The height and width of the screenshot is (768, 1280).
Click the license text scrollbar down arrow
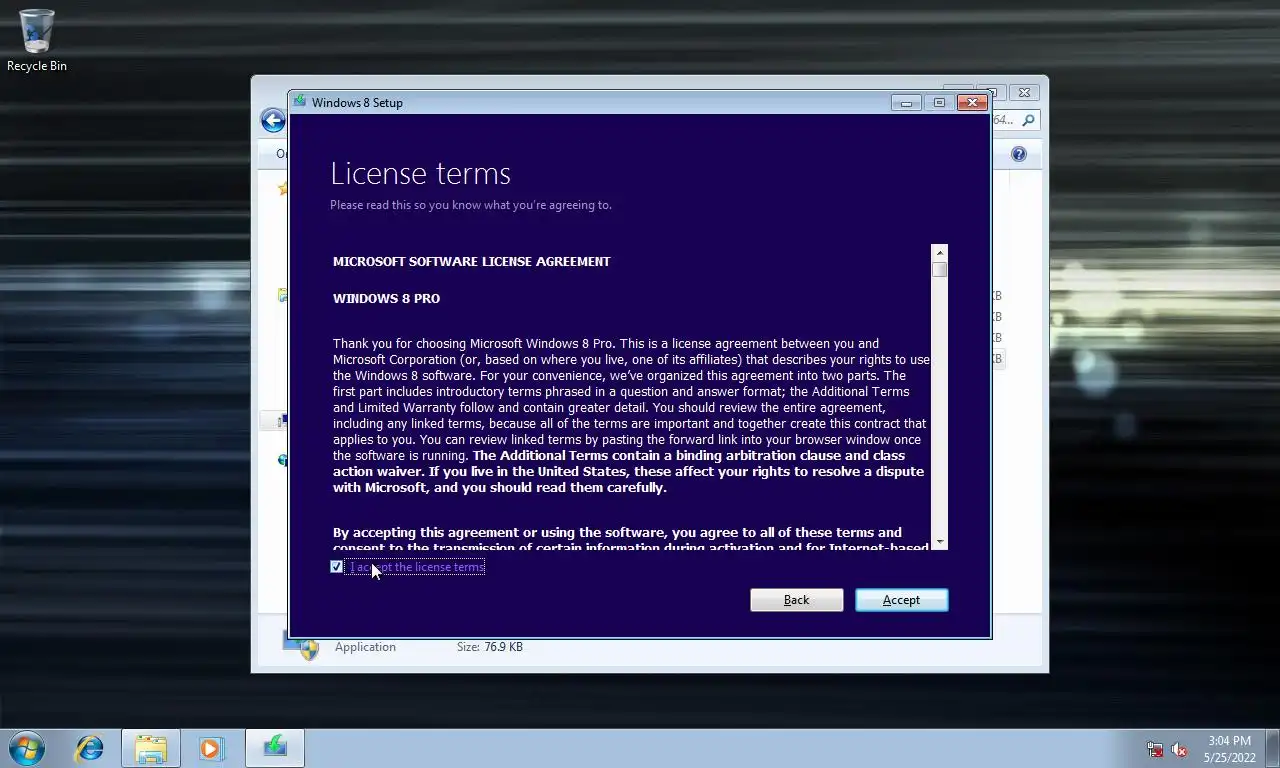tap(939, 542)
